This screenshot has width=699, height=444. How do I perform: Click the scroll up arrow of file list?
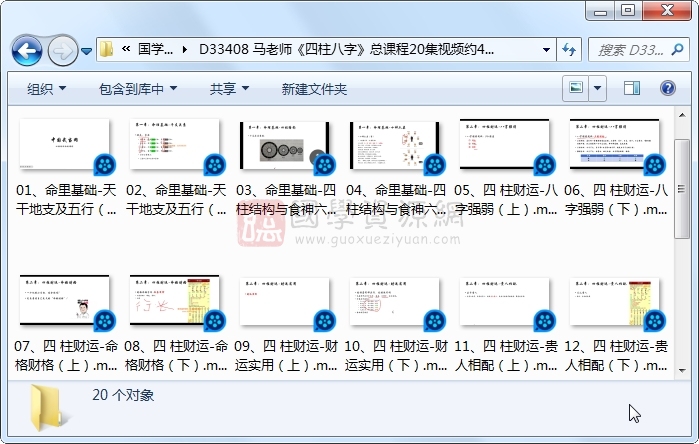click(x=682, y=115)
